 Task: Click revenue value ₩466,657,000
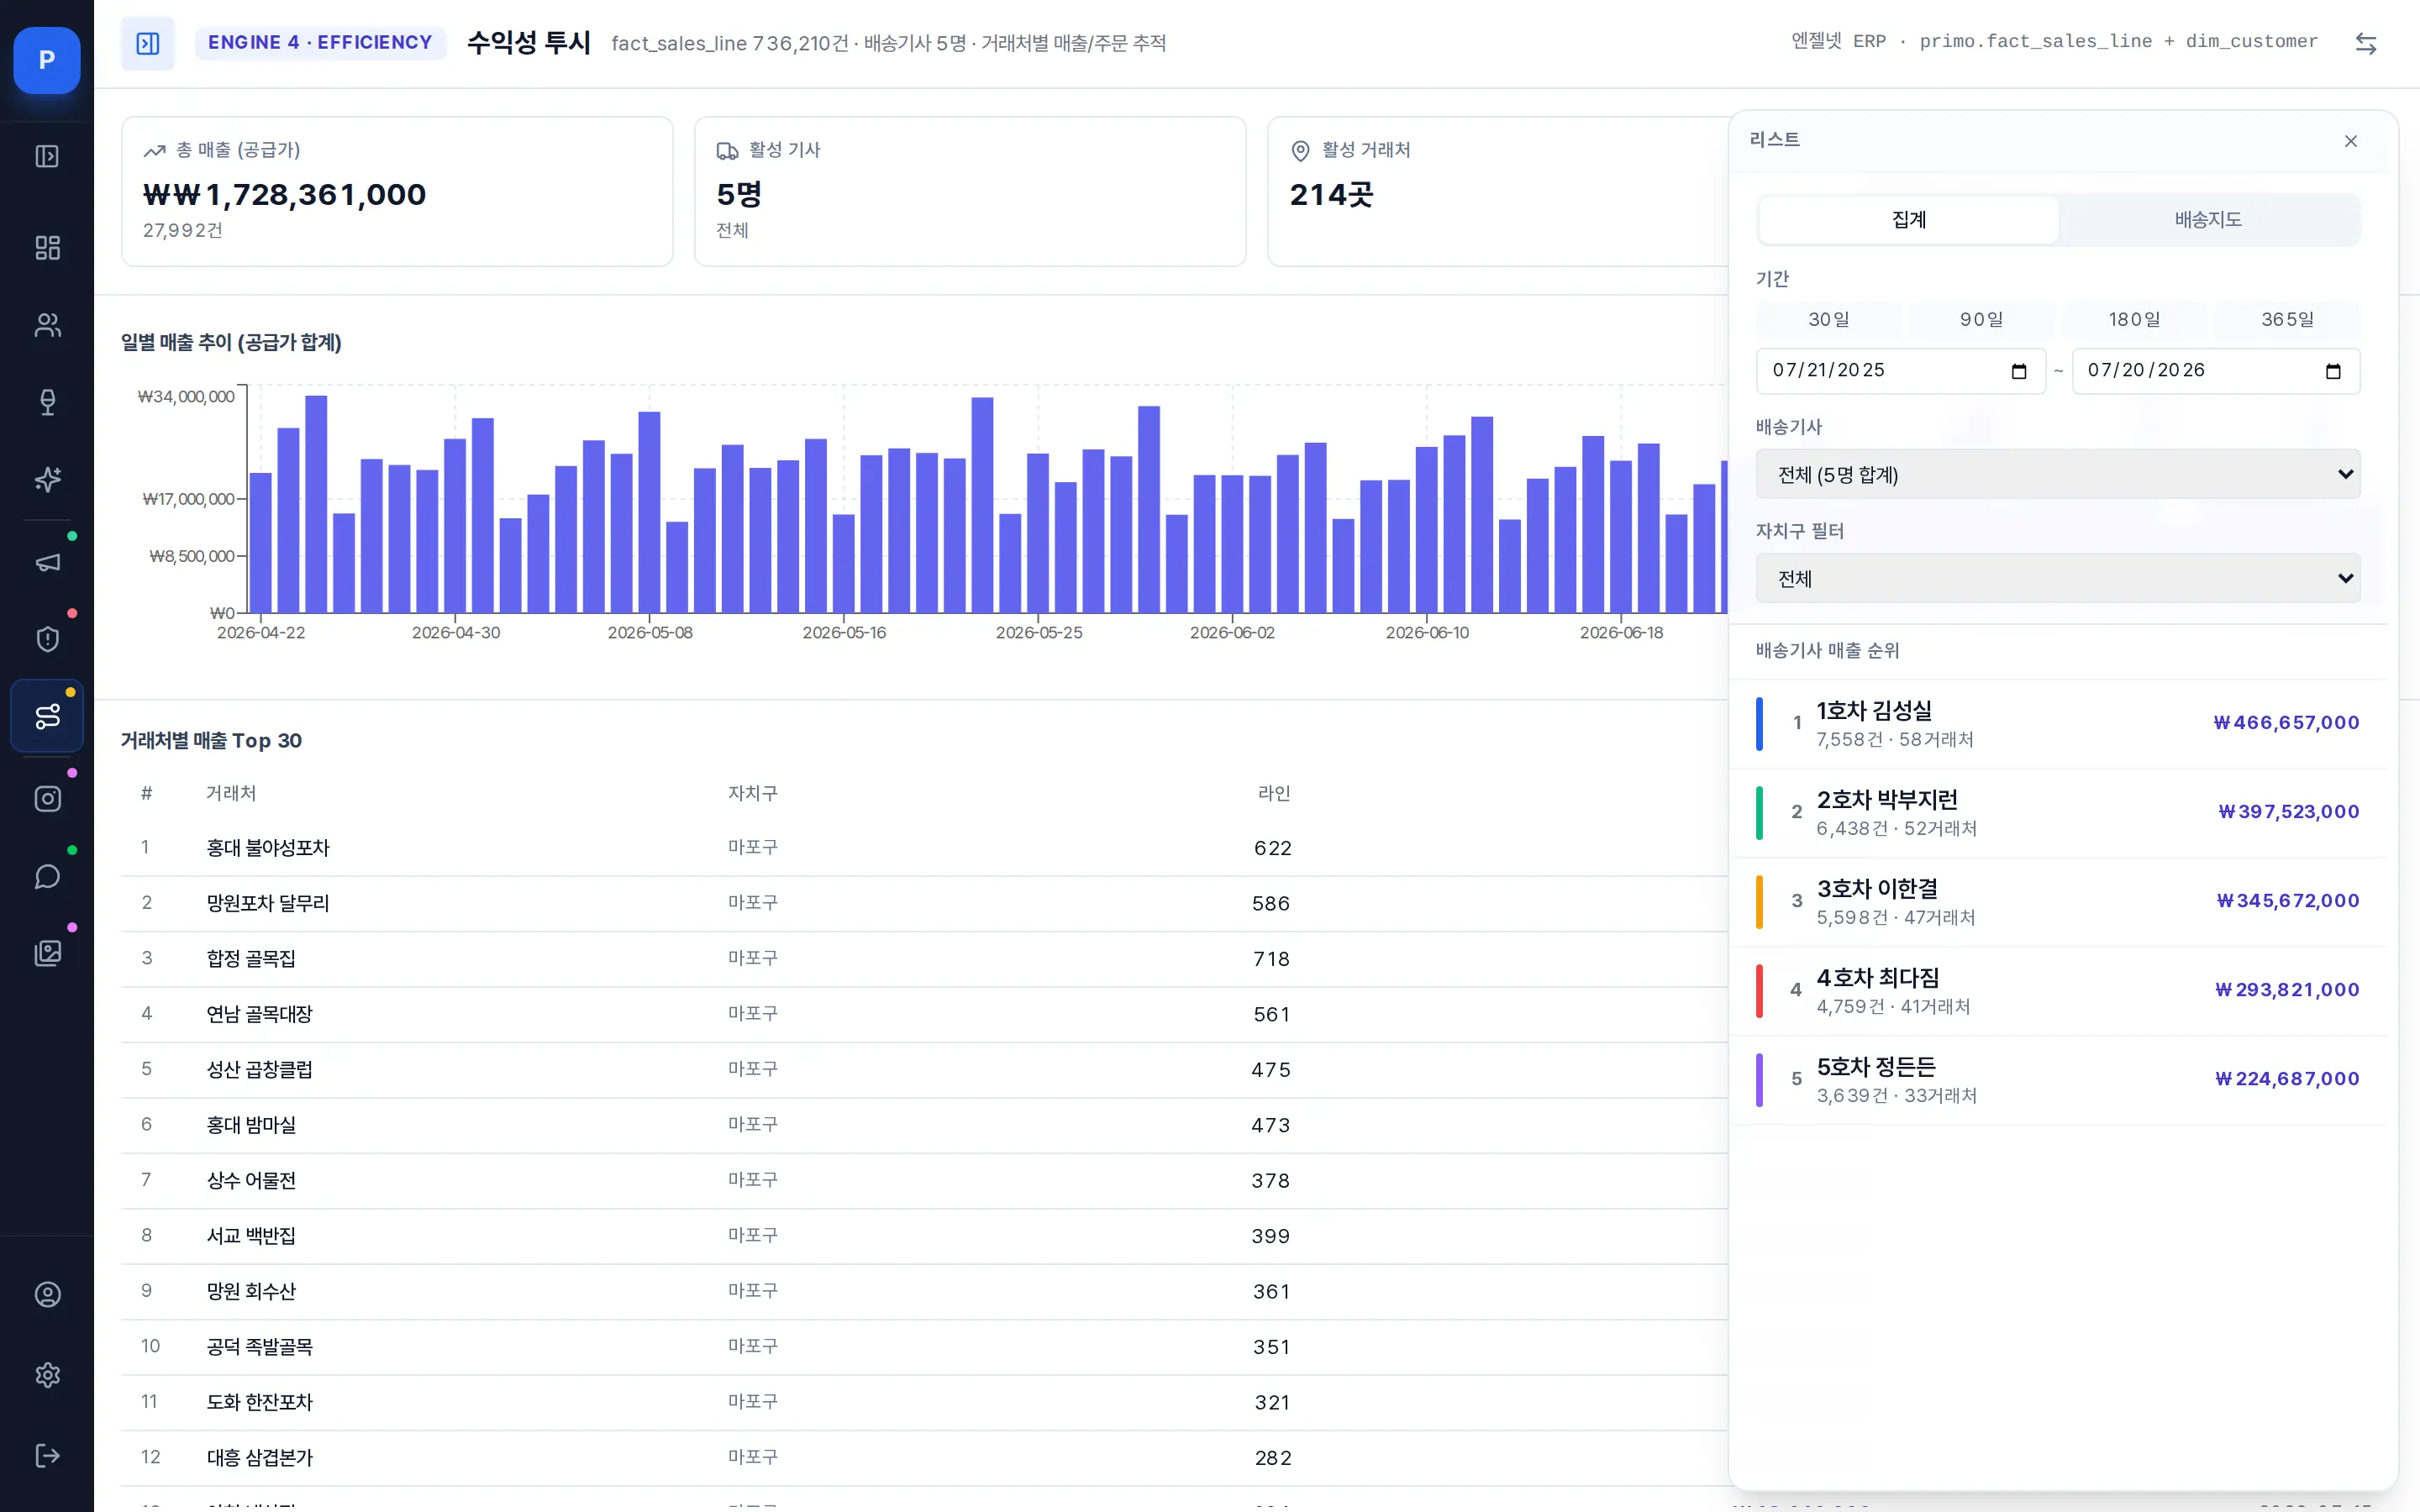coord(2286,723)
